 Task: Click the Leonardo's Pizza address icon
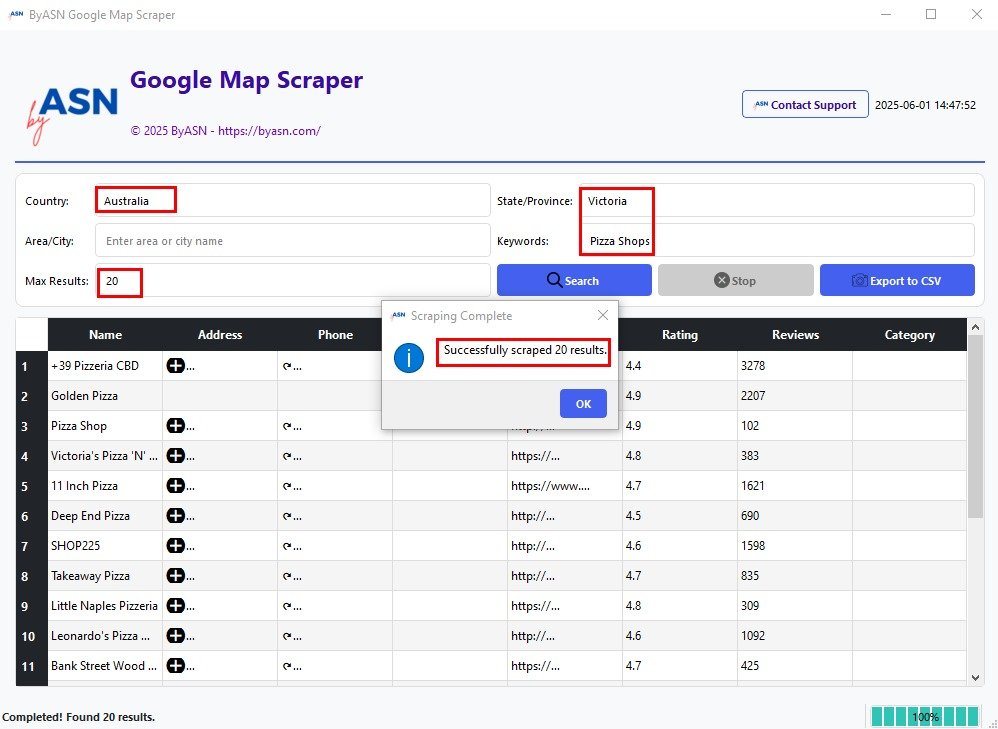pyautogui.click(x=175, y=635)
